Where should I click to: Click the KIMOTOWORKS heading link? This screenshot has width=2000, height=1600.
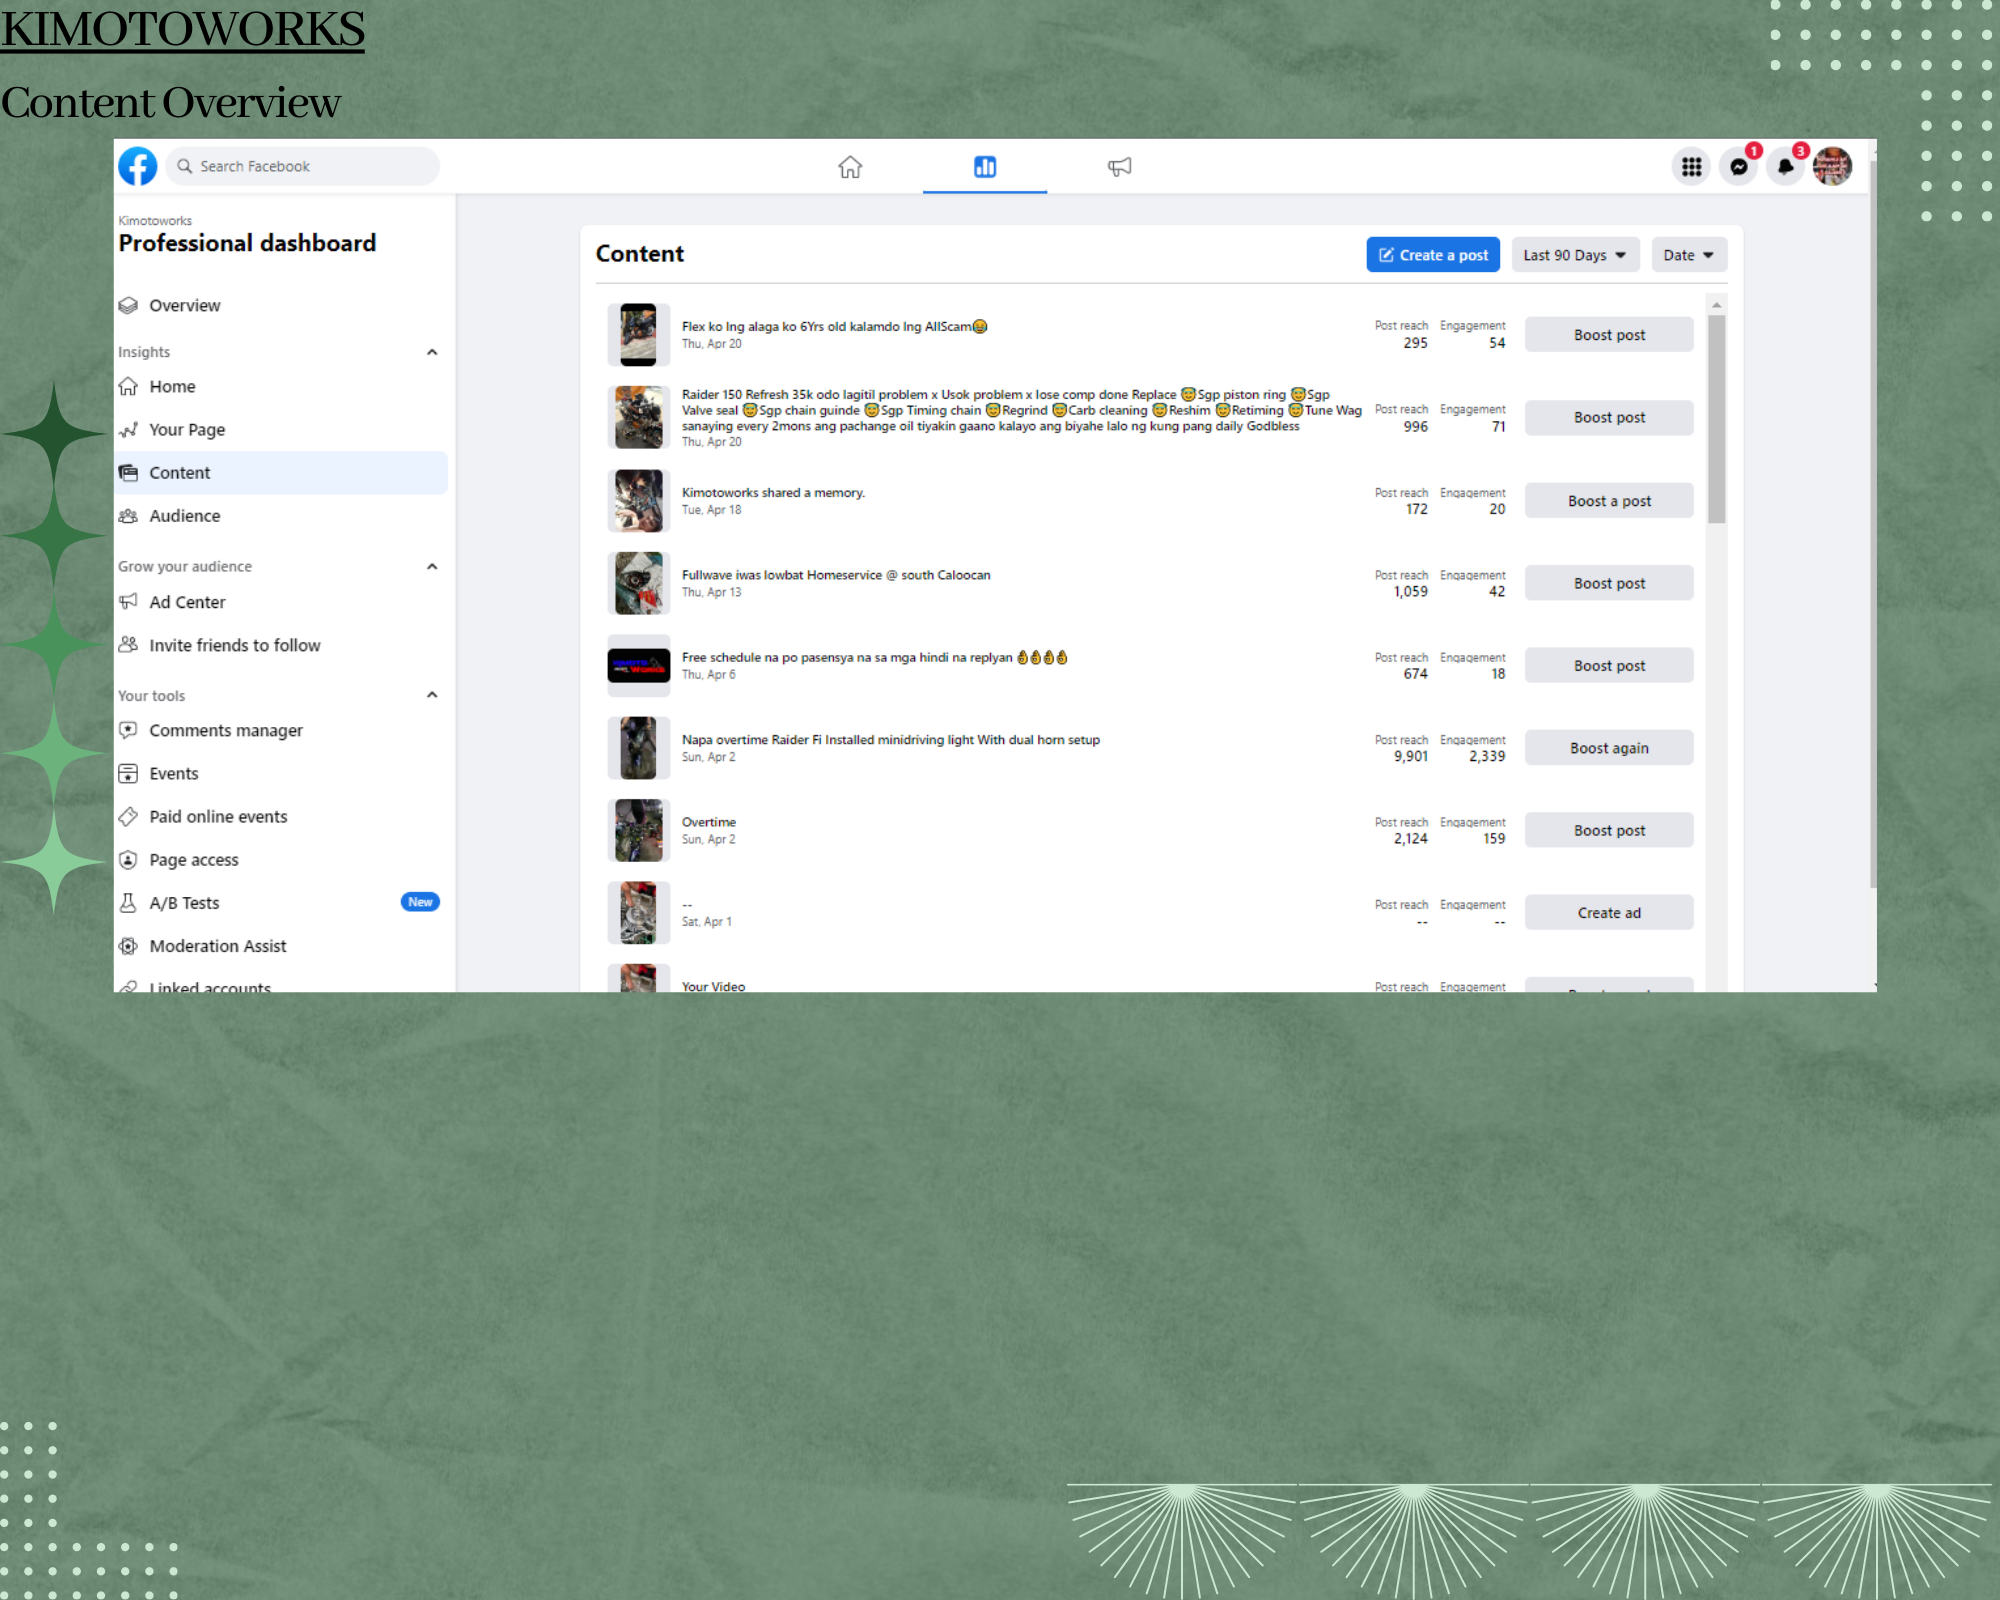pos(183,29)
